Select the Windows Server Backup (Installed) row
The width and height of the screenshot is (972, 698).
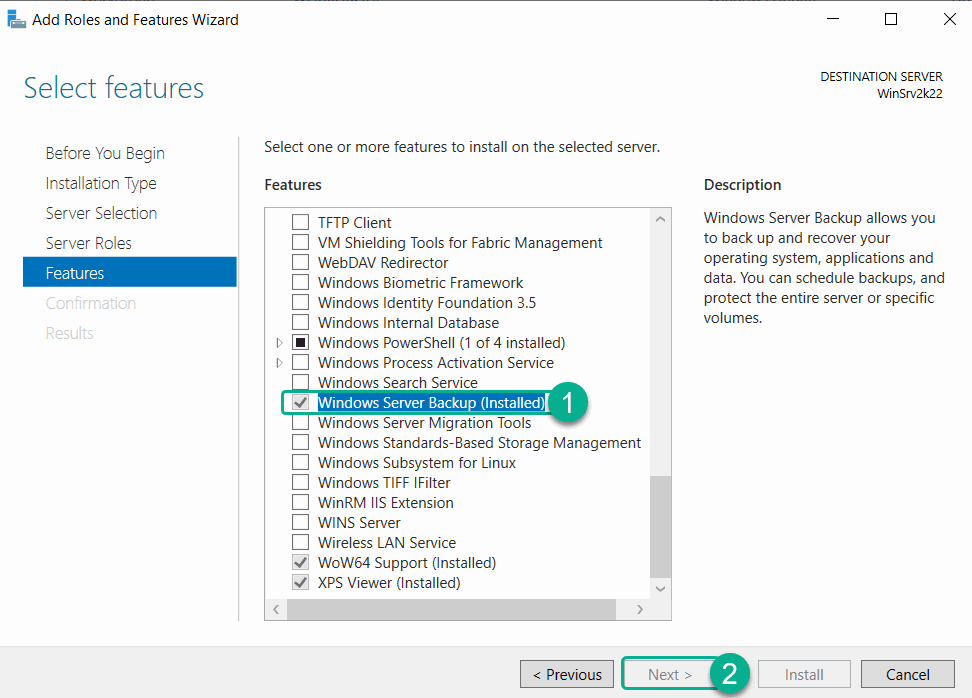click(431, 402)
